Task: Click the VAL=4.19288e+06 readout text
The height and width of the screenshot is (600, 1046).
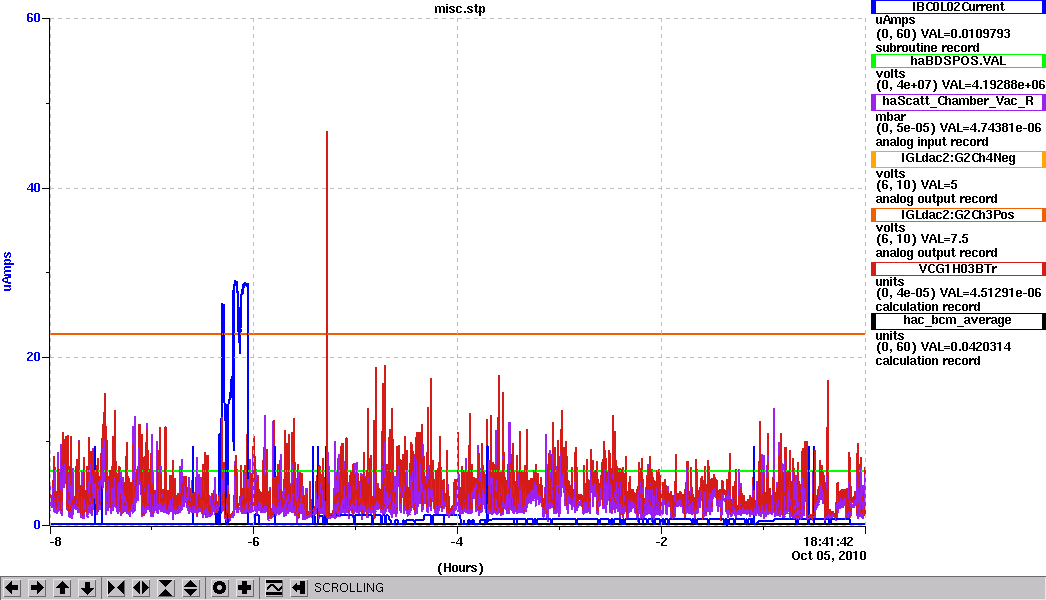Action: 993,85
